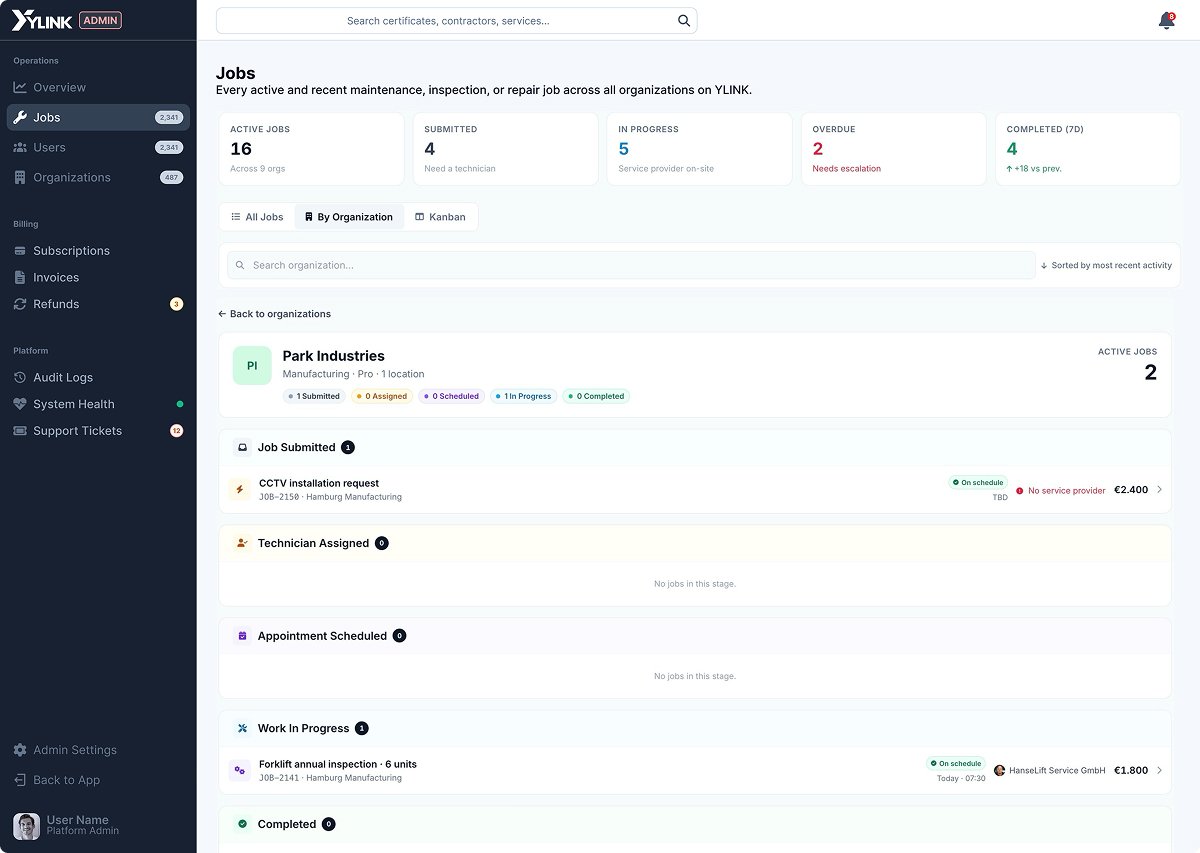Go back to organizations list
Viewport: 1200px width, 853px height.
point(275,314)
